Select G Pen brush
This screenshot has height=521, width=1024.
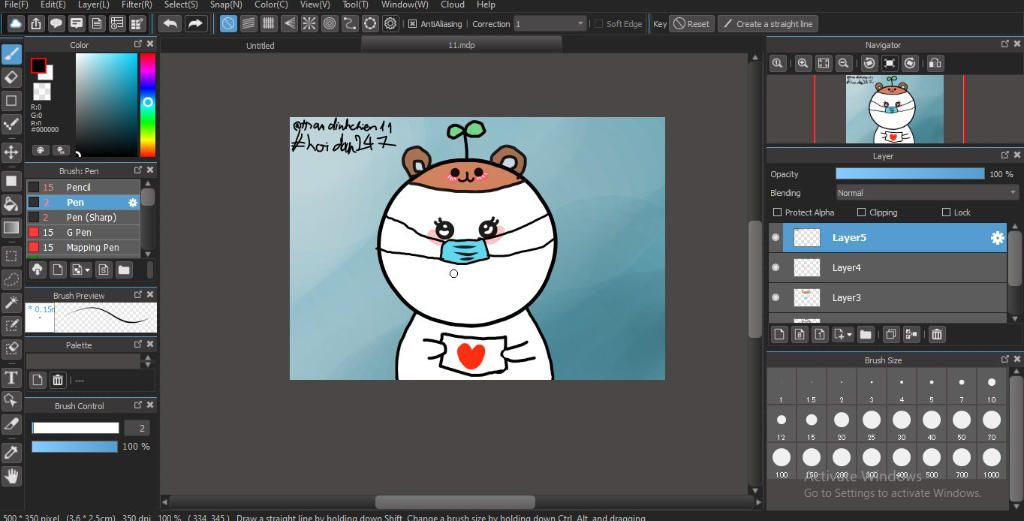[x=83, y=232]
